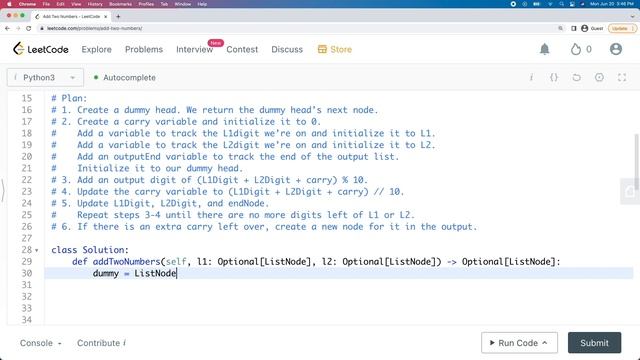
Task: Click the browser forward arrow
Action: coord(18,28)
